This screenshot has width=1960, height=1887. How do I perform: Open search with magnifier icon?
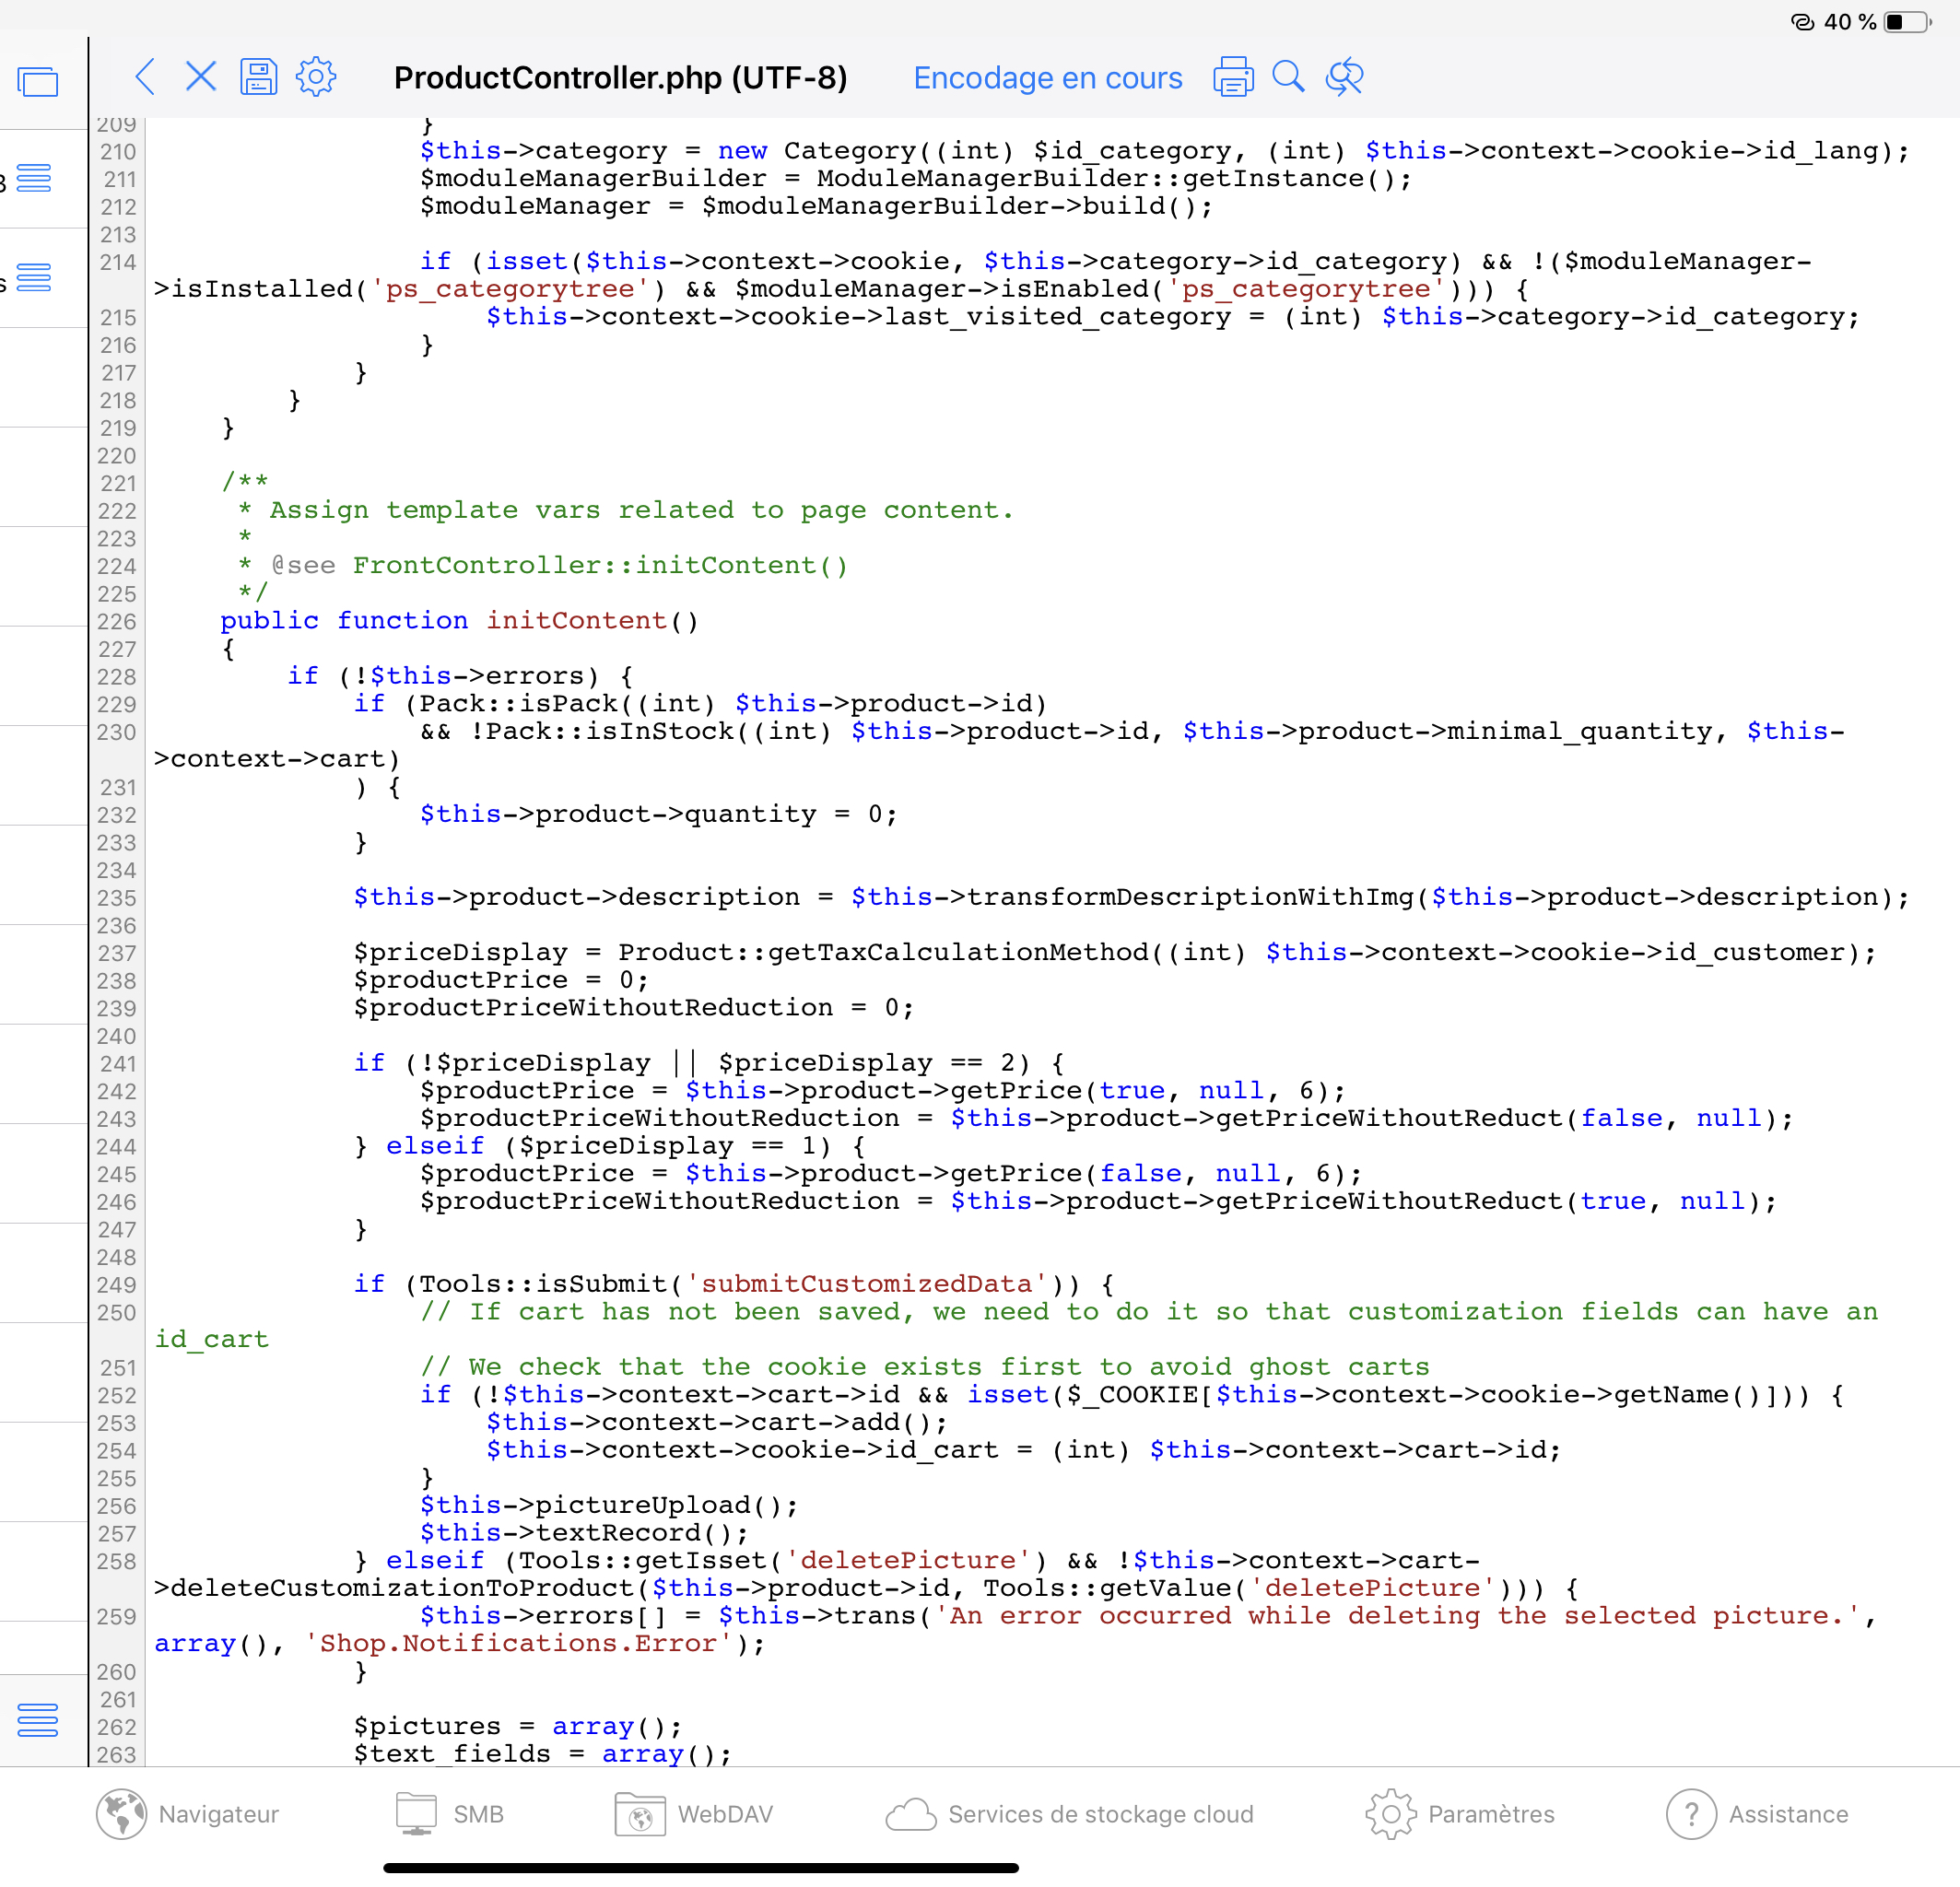click(1288, 77)
